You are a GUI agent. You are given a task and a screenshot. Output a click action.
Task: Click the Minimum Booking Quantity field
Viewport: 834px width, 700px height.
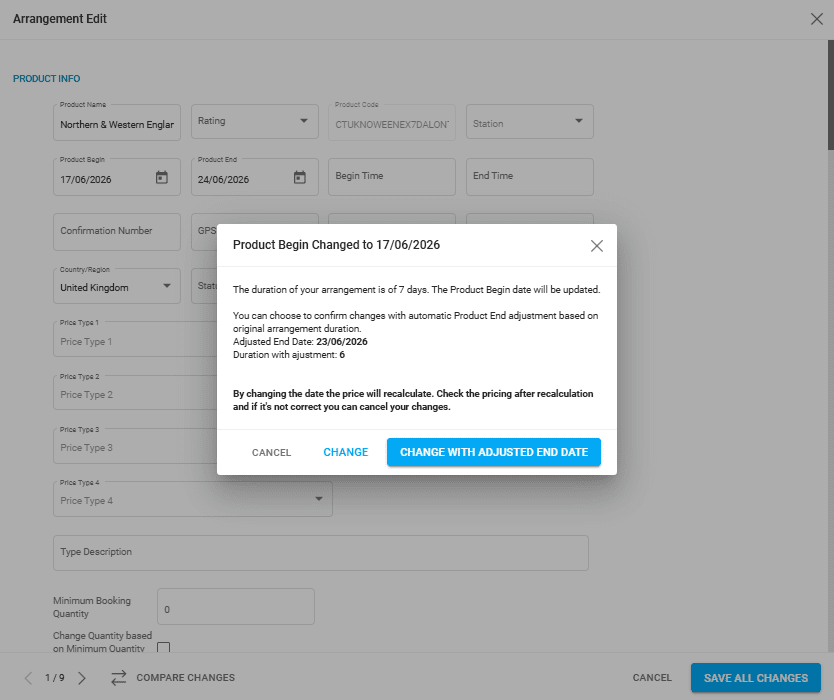click(x=236, y=607)
